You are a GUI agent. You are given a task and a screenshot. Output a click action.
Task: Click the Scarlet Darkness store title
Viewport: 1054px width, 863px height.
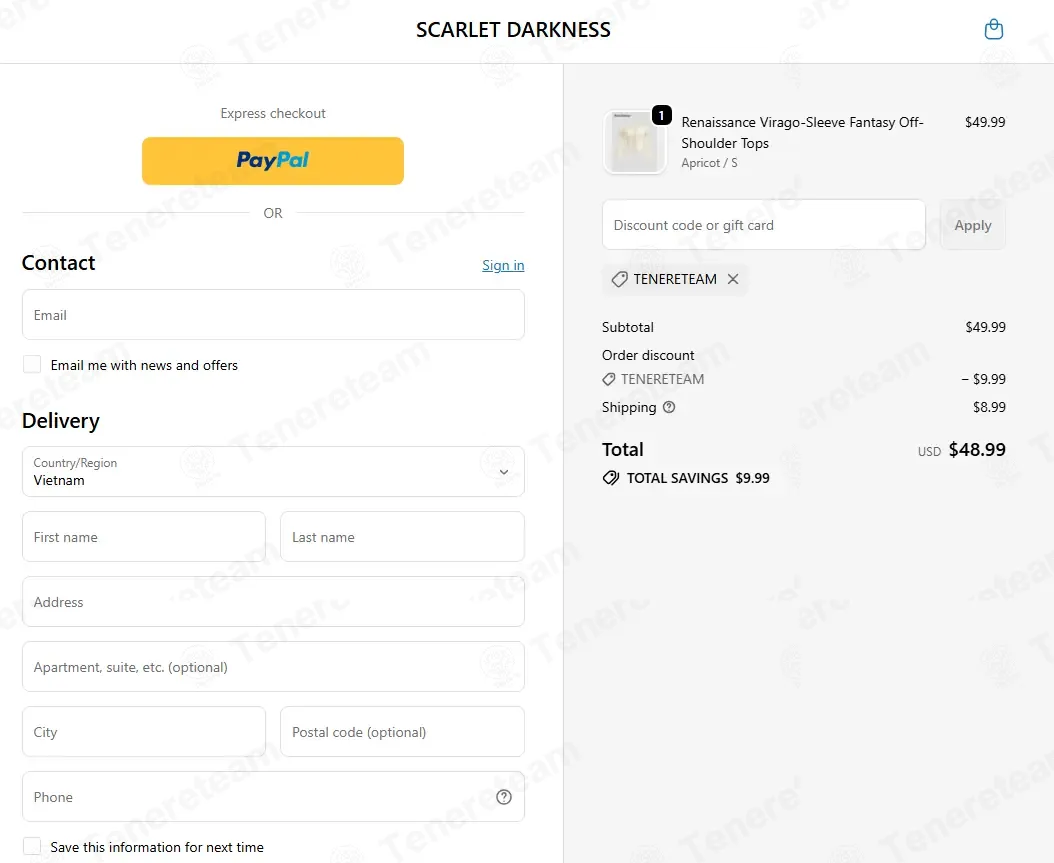click(513, 30)
